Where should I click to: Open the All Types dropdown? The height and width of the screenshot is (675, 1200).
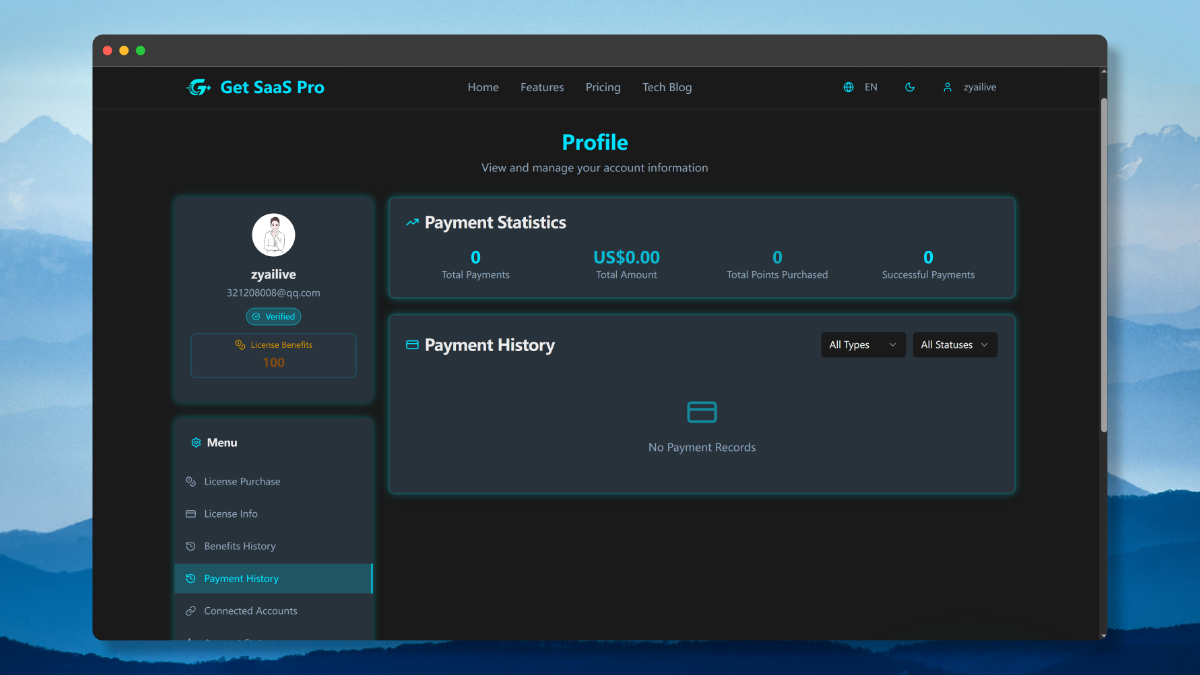(862, 344)
